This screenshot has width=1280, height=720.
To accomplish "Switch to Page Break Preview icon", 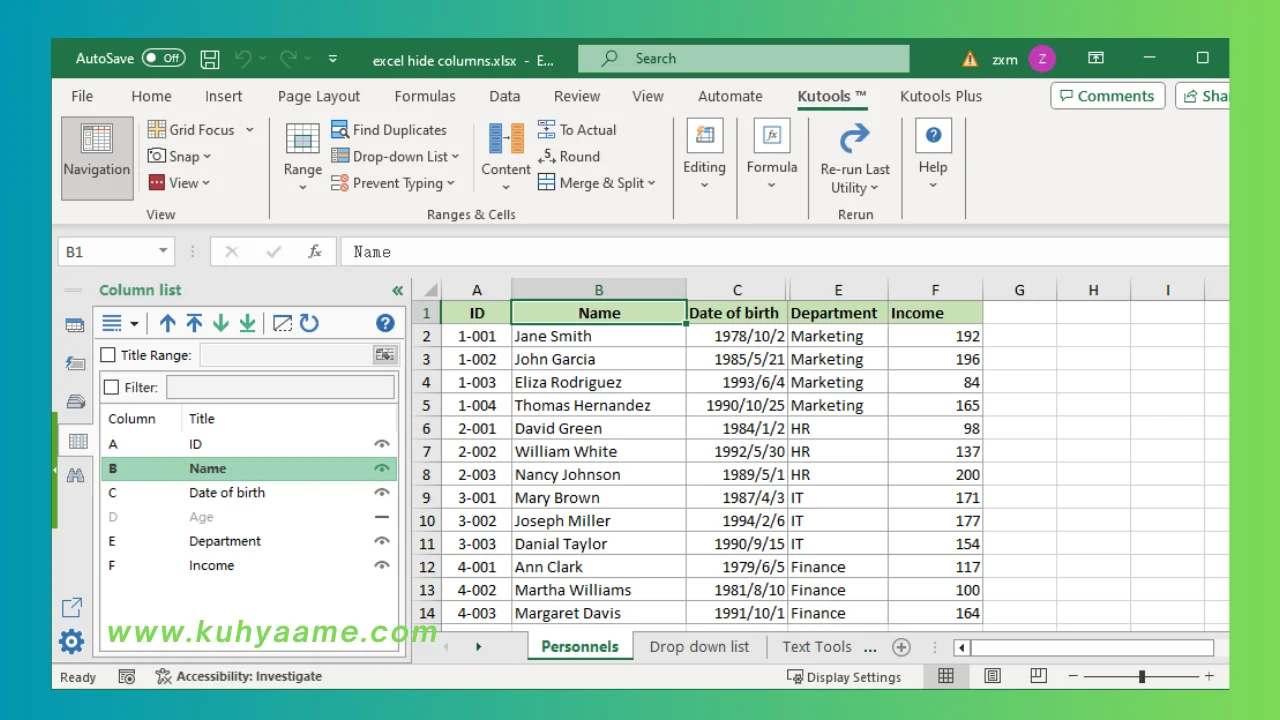I will click(x=1039, y=676).
